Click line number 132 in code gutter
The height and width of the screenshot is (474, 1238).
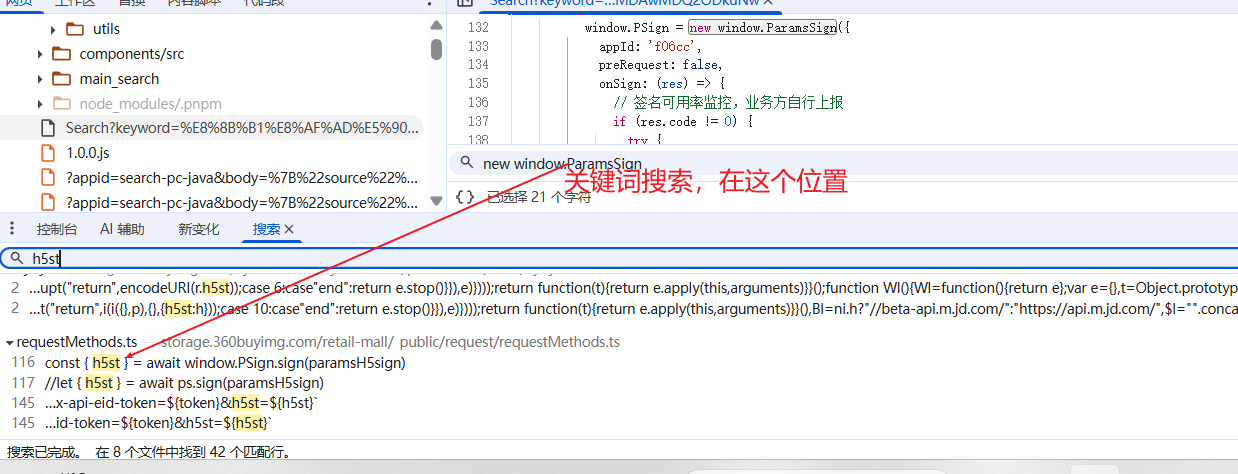click(x=478, y=28)
